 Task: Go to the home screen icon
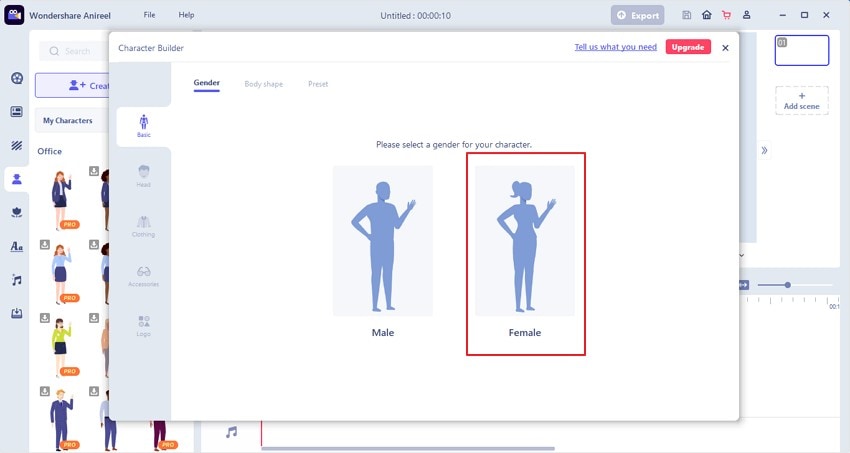[x=706, y=15]
